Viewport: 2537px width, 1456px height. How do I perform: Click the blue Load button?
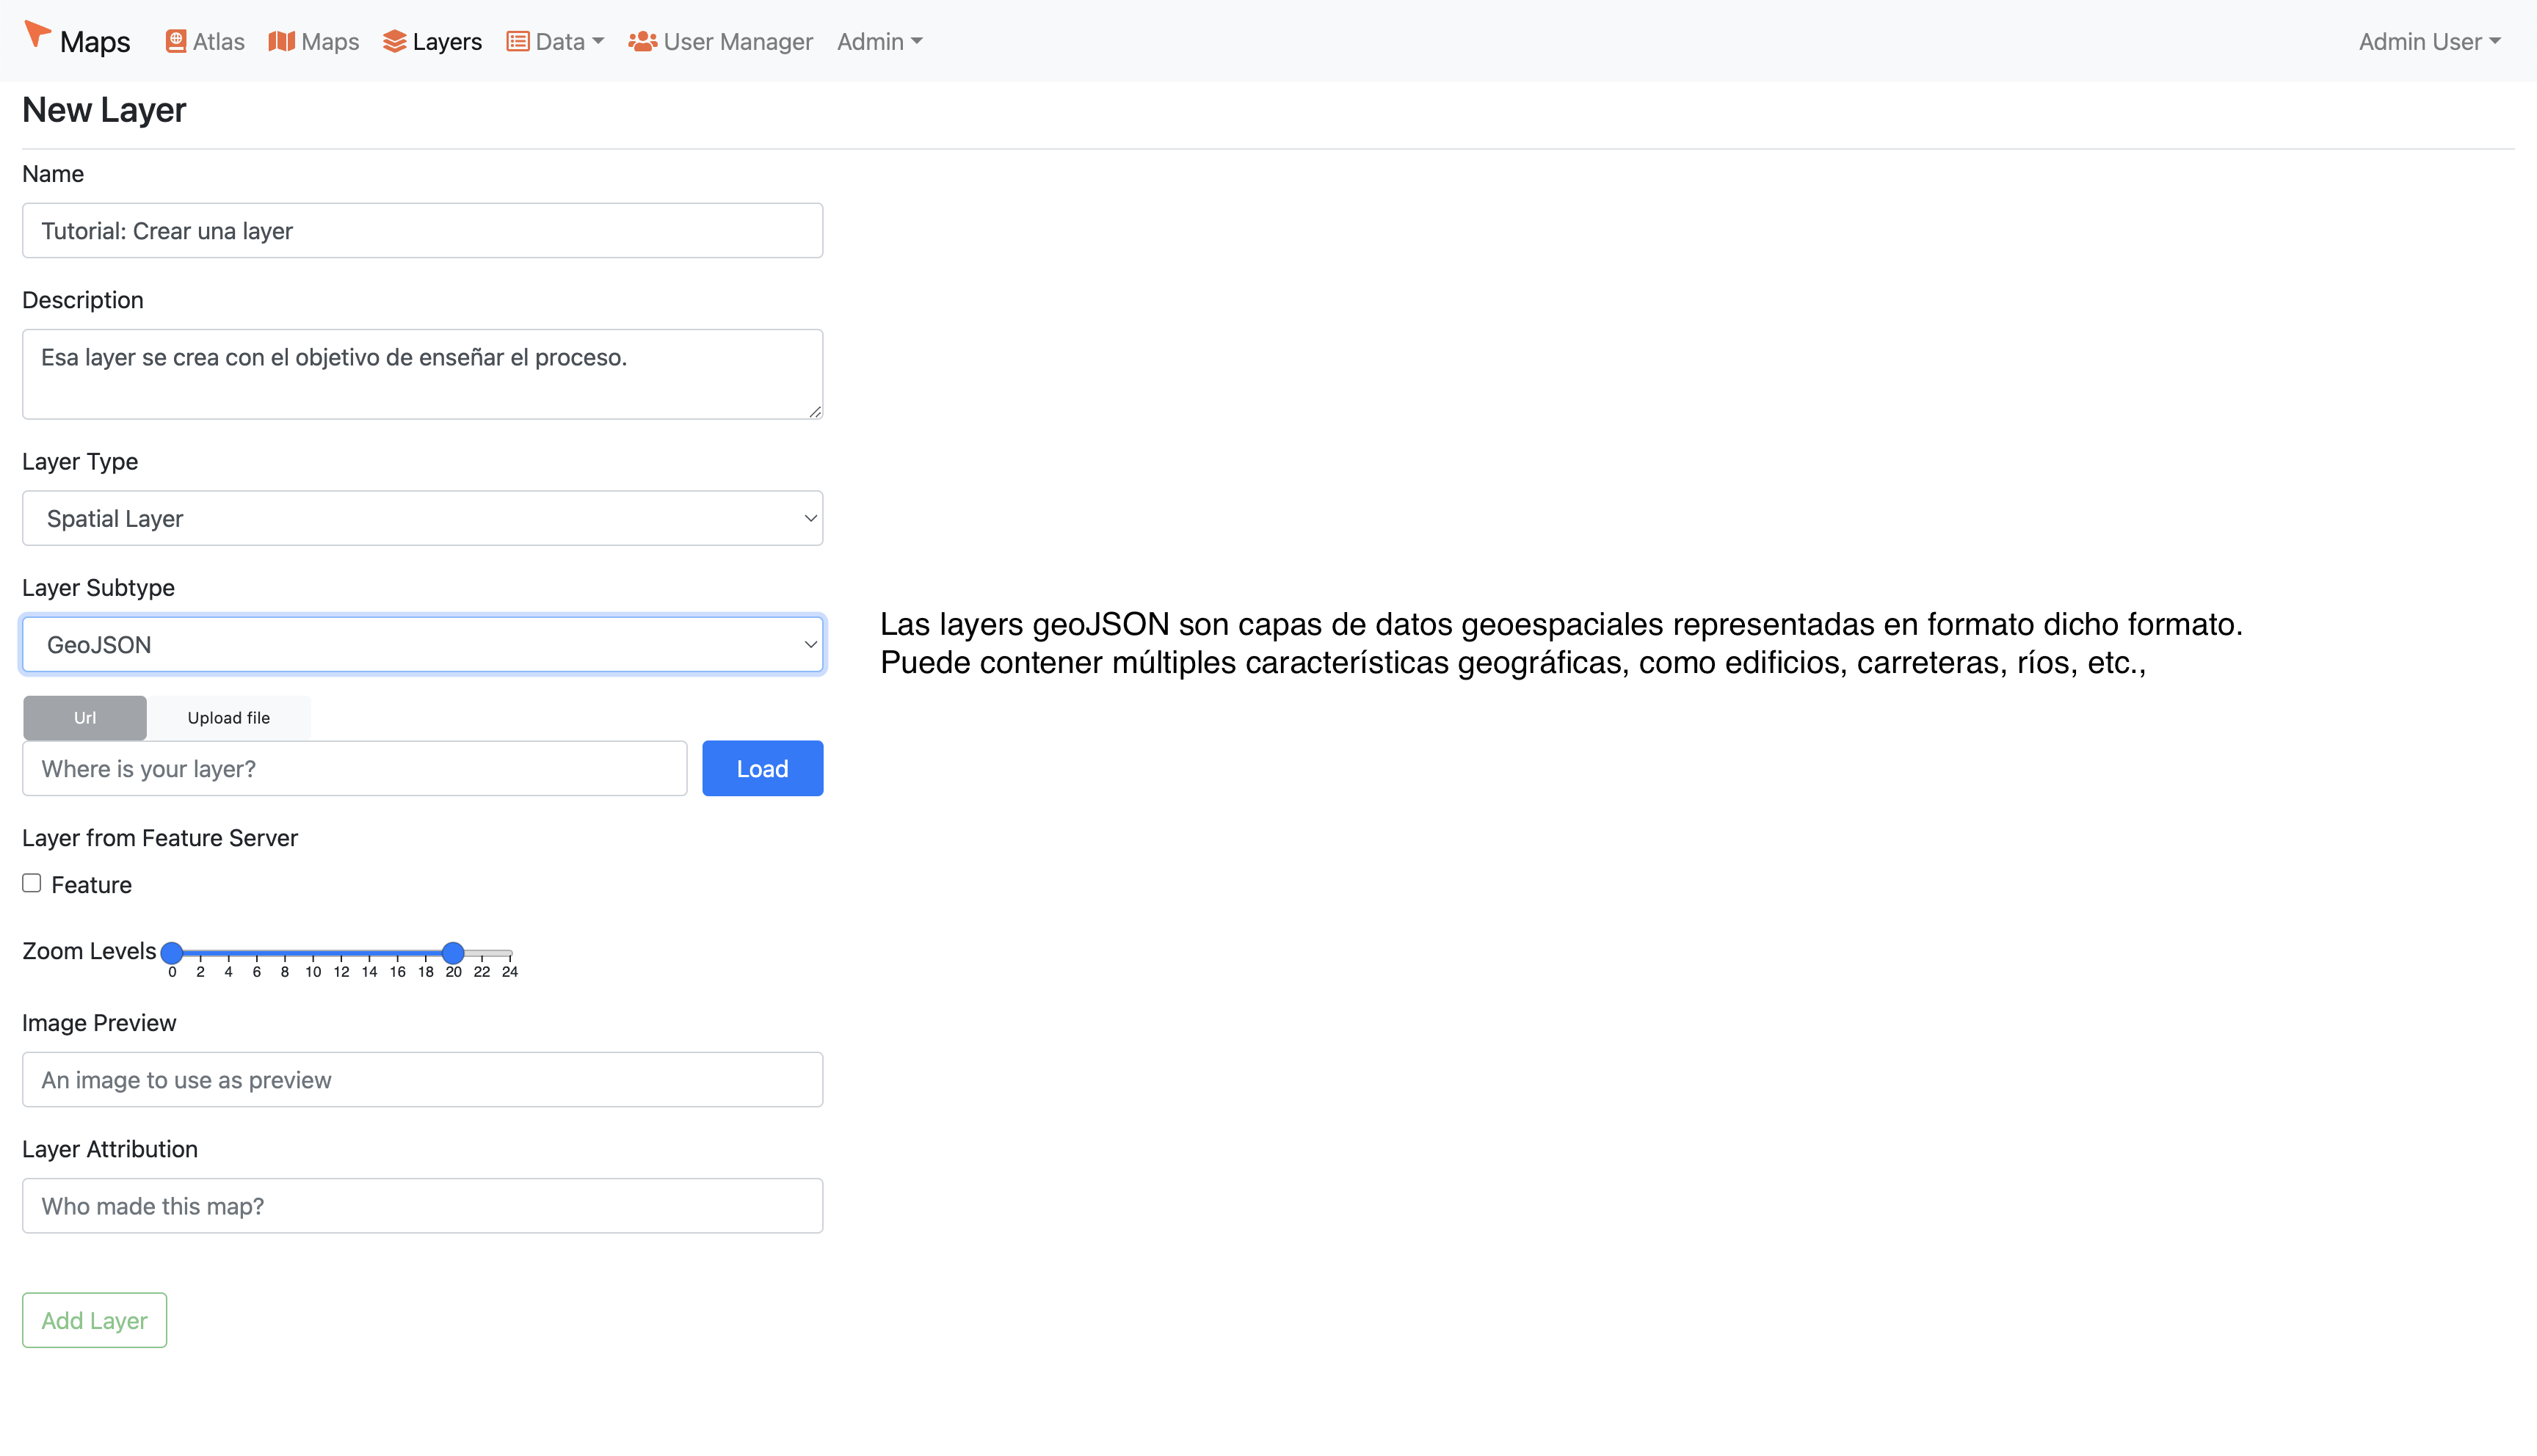pyautogui.click(x=762, y=768)
